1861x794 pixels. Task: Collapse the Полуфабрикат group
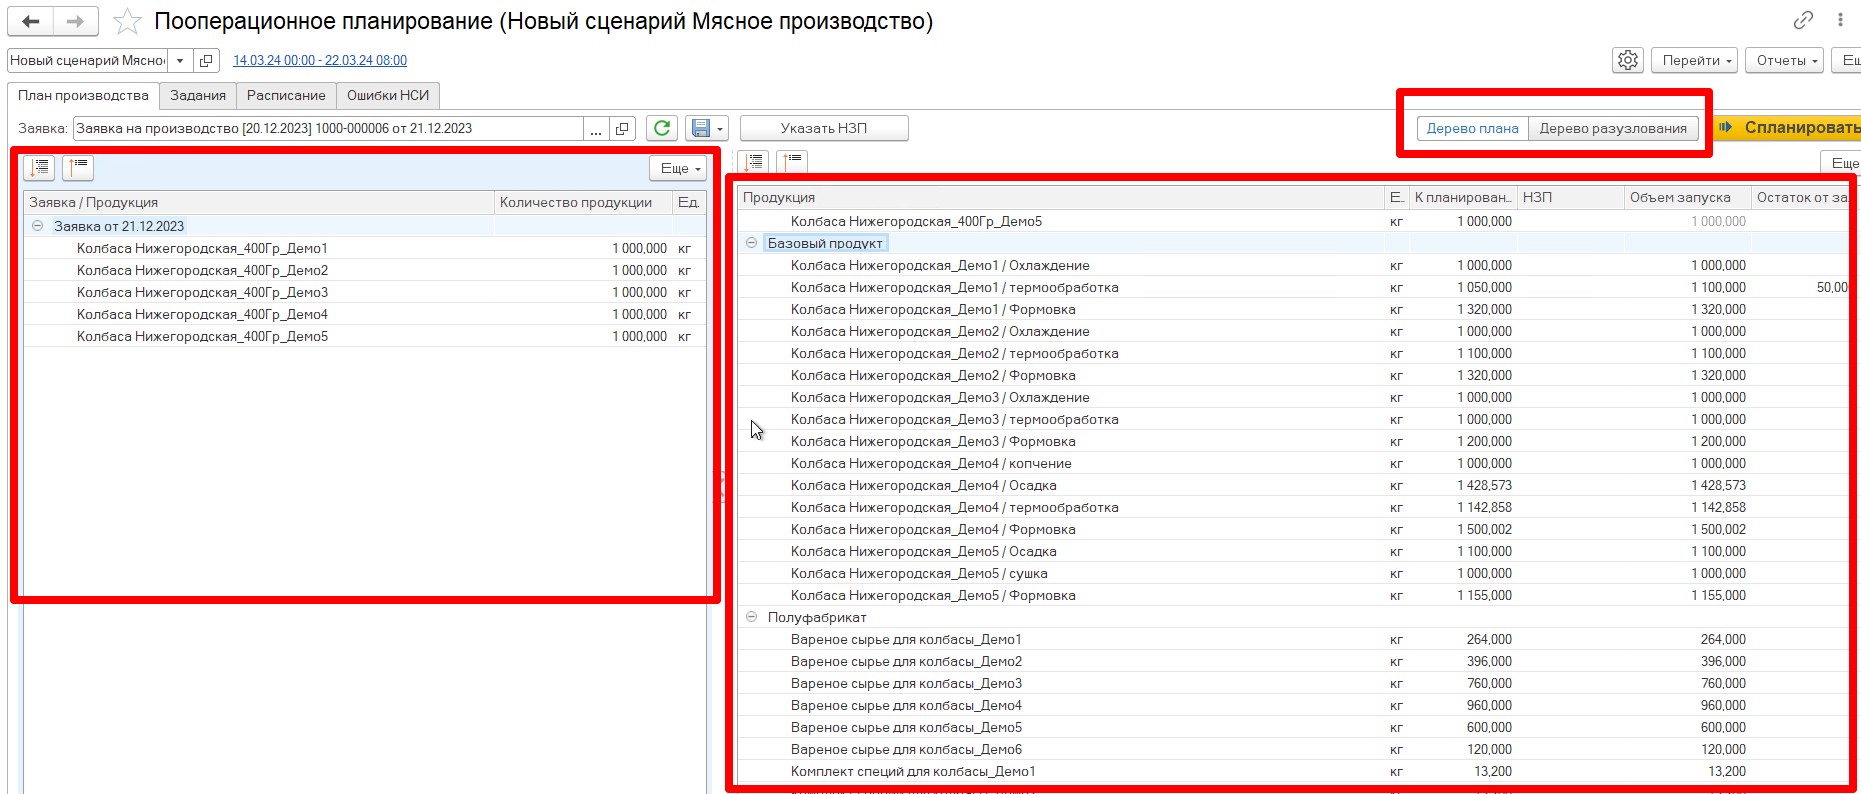[751, 617]
